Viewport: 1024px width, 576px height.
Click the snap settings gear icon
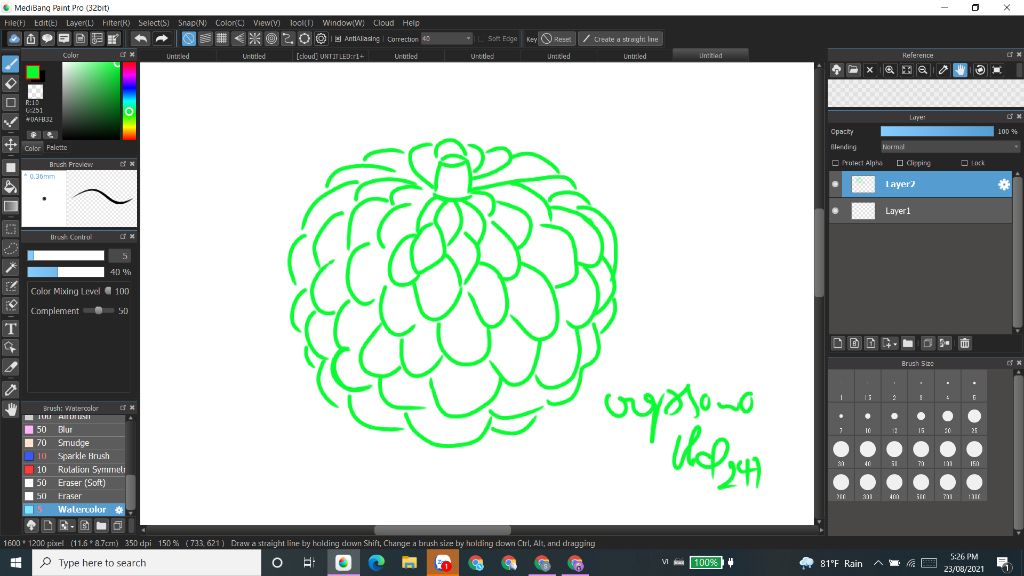click(x=321, y=39)
